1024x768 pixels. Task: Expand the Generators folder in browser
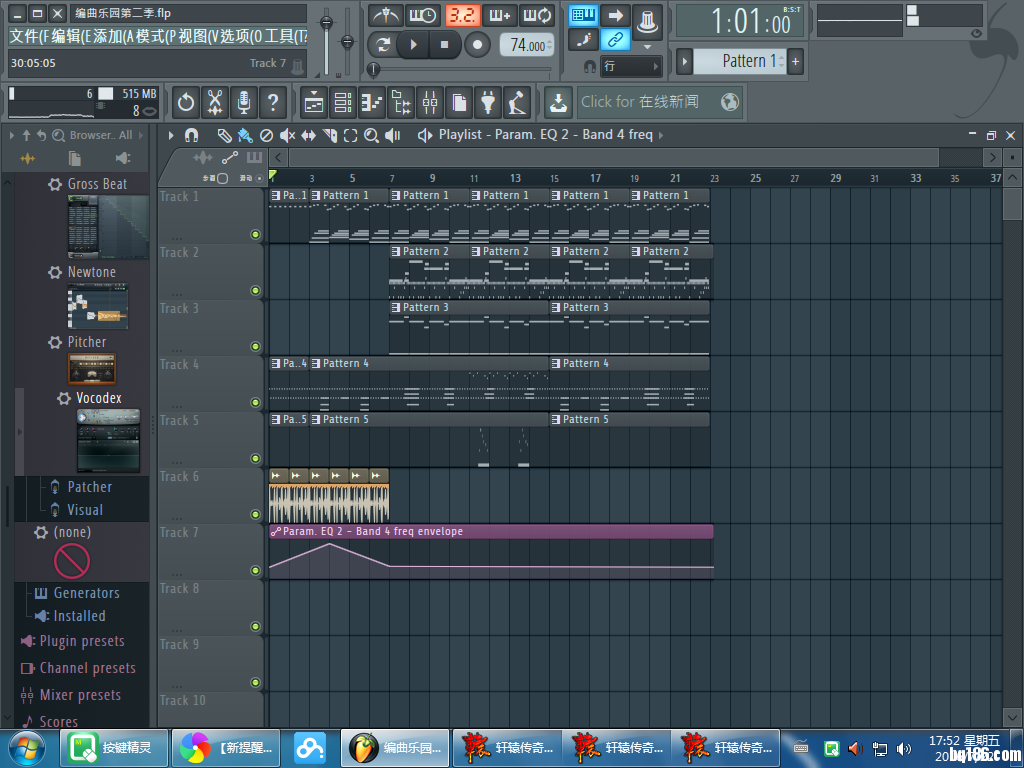(85, 593)
